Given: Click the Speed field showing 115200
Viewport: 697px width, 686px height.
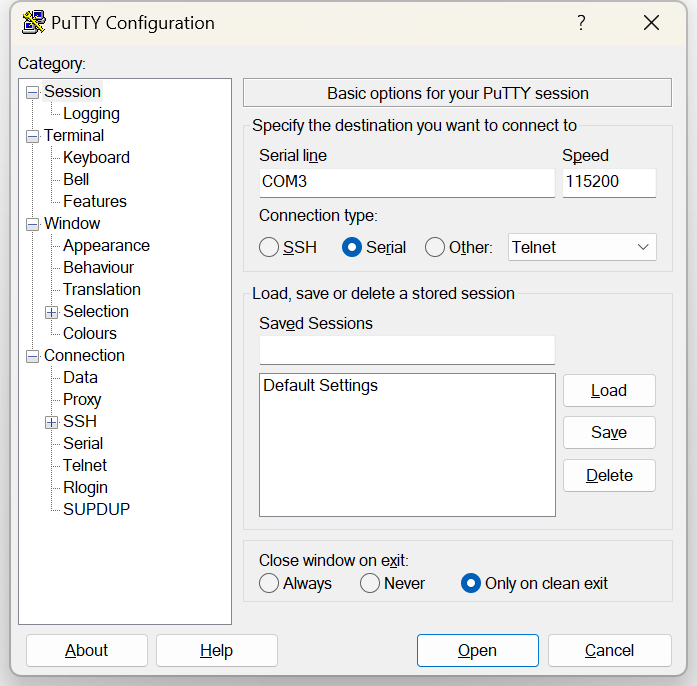Looking at the screenshot, I should (609, 182).
